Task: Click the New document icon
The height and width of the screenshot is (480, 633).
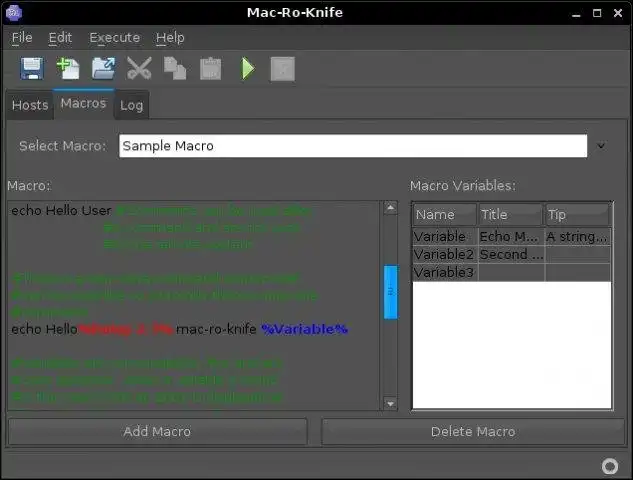Action: pos(67,68)
